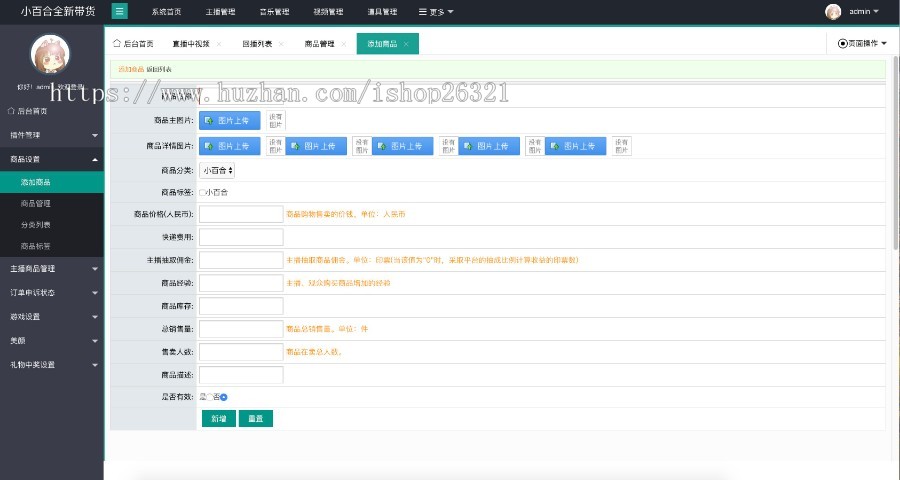Switch to the 回播列表 tab
Screen dimensions: 900x480
tap(257, 44)
